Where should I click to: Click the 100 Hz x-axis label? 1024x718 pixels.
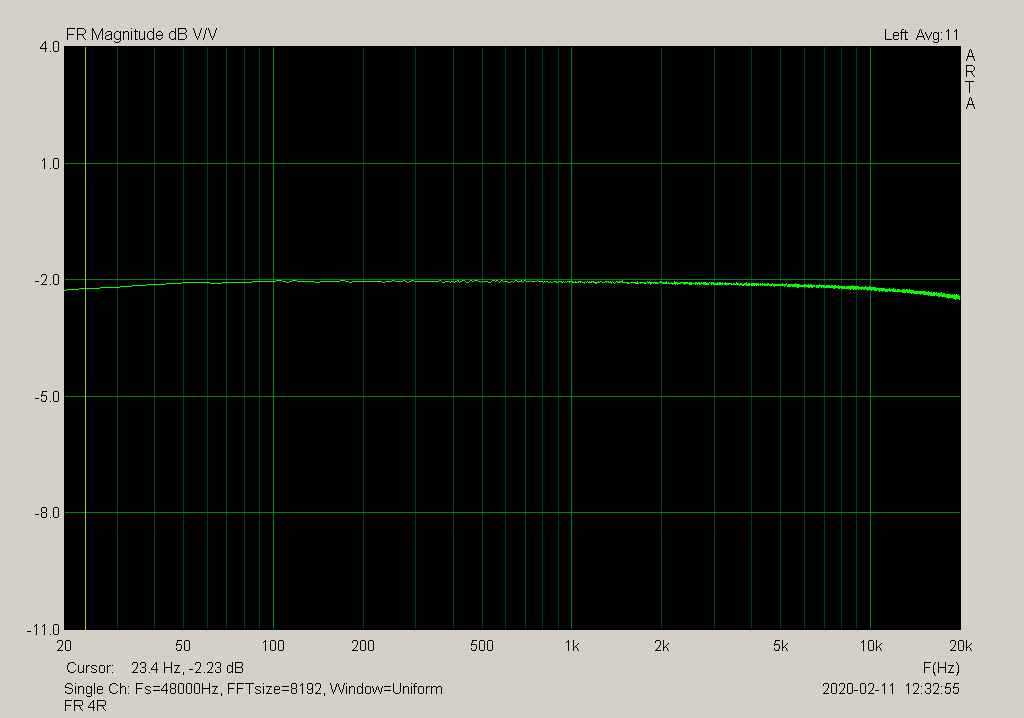pyautogui.click(x=273, y=646)
